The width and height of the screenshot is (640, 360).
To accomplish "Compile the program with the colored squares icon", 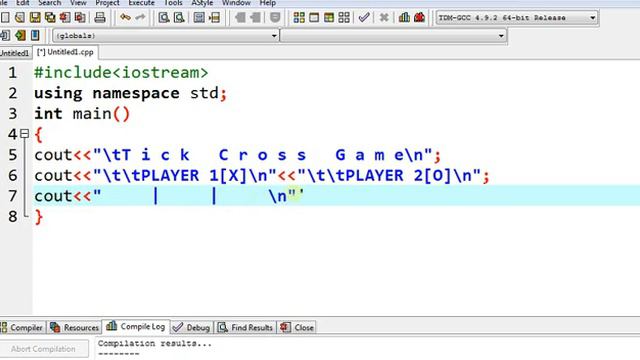I will coord(299,18).
